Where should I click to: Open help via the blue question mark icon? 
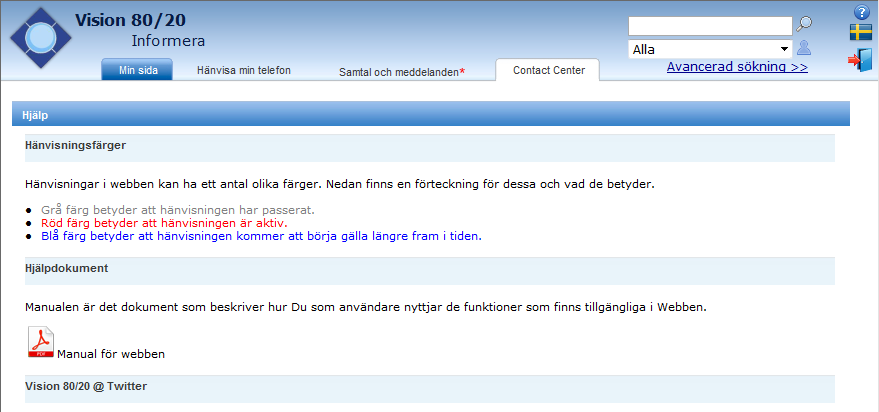[861, 12]
